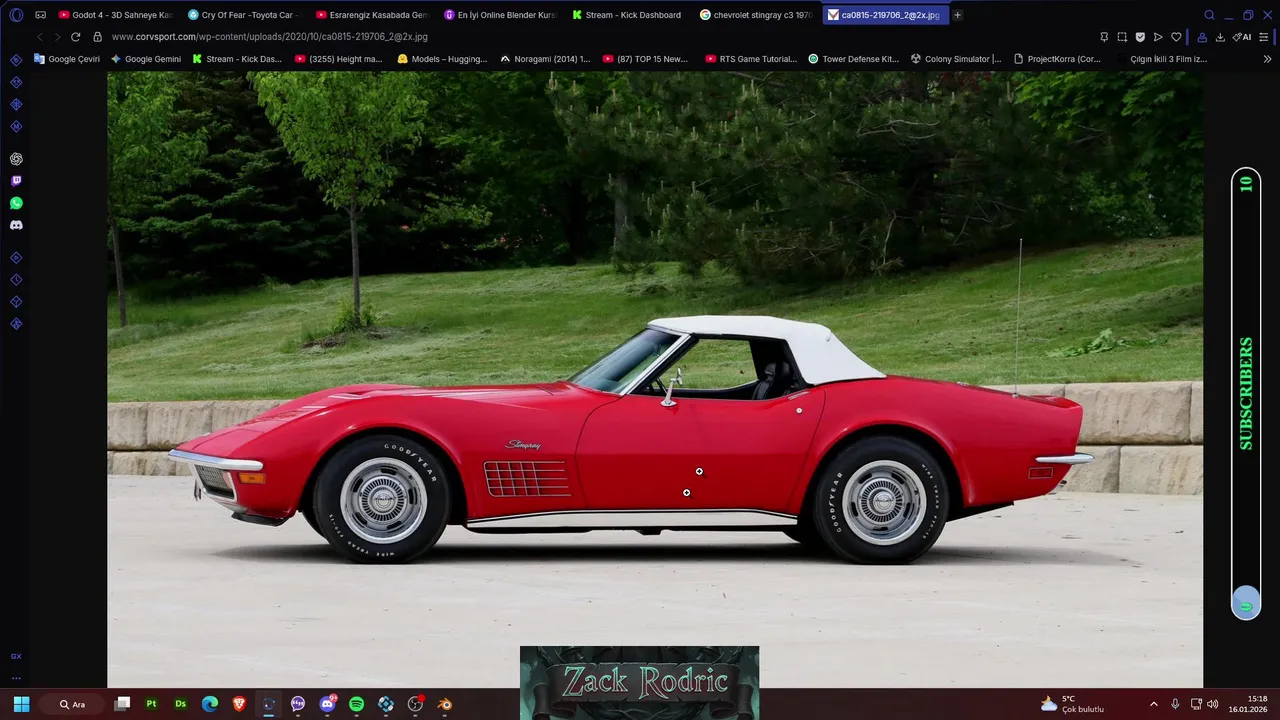Open Stream - Kick Das... bookmark

point(237,59)
